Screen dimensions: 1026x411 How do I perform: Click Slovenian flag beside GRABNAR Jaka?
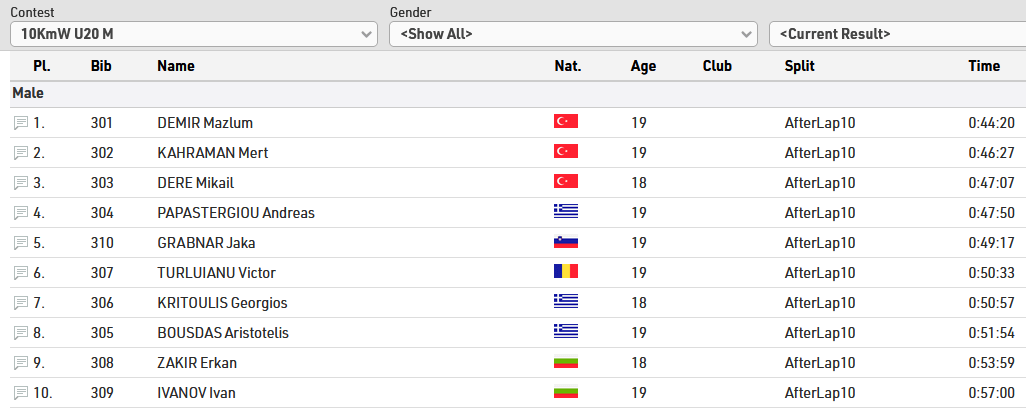tap(566, 241)
